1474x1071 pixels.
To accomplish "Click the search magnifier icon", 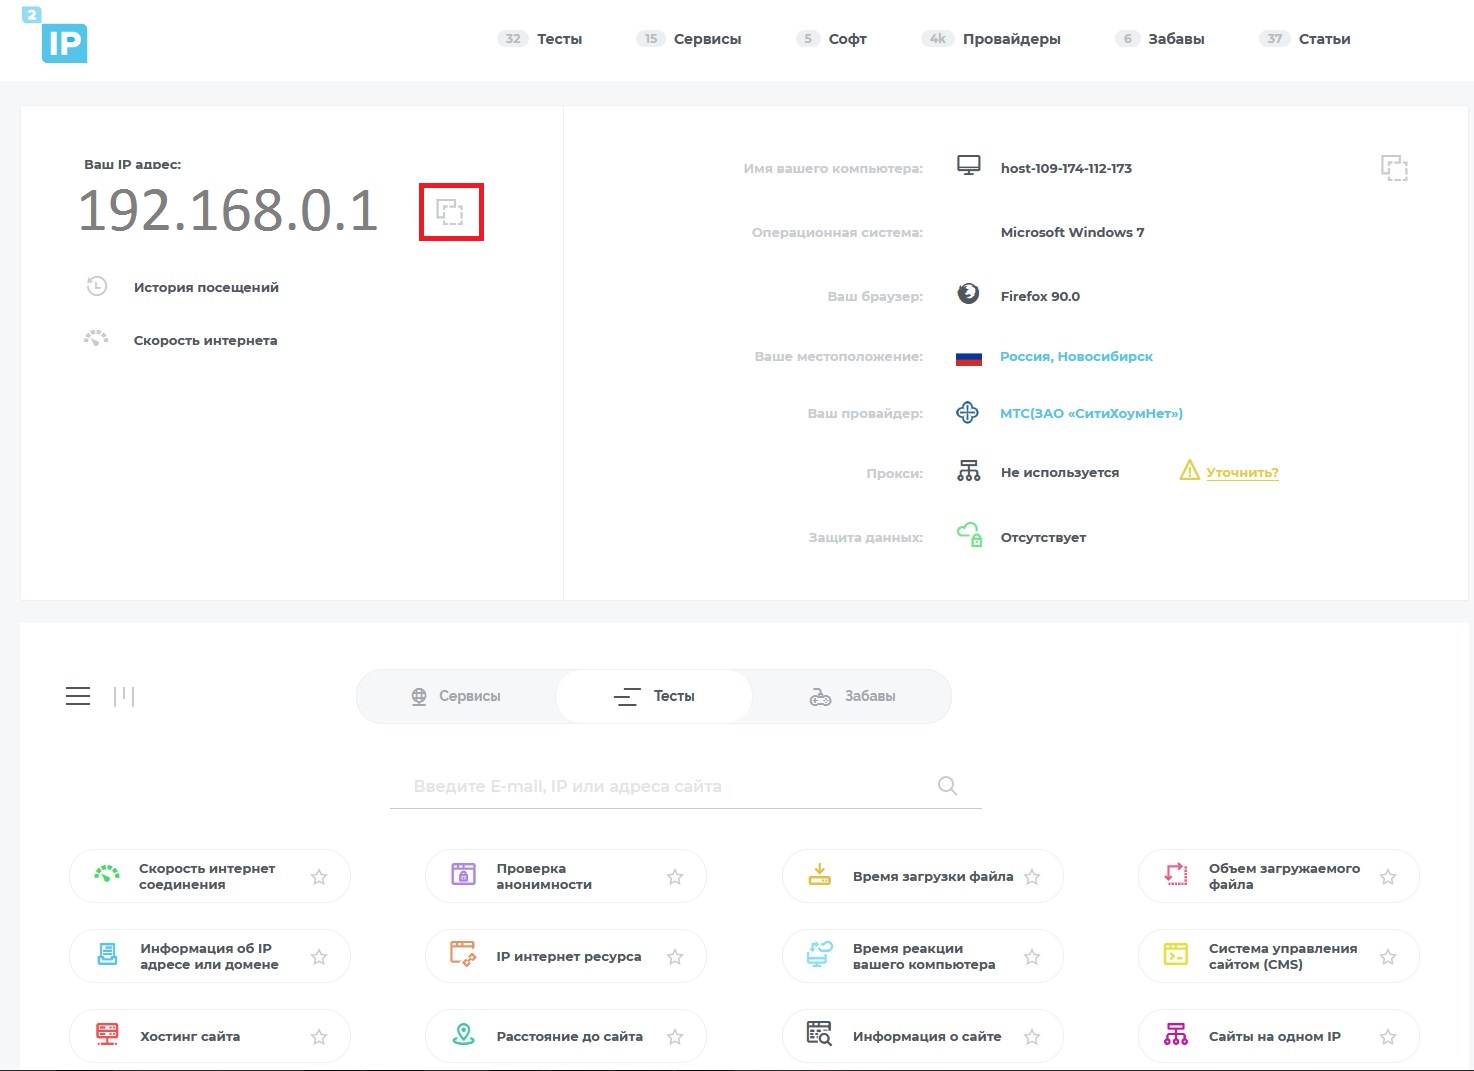I will (x=948, y=786).
